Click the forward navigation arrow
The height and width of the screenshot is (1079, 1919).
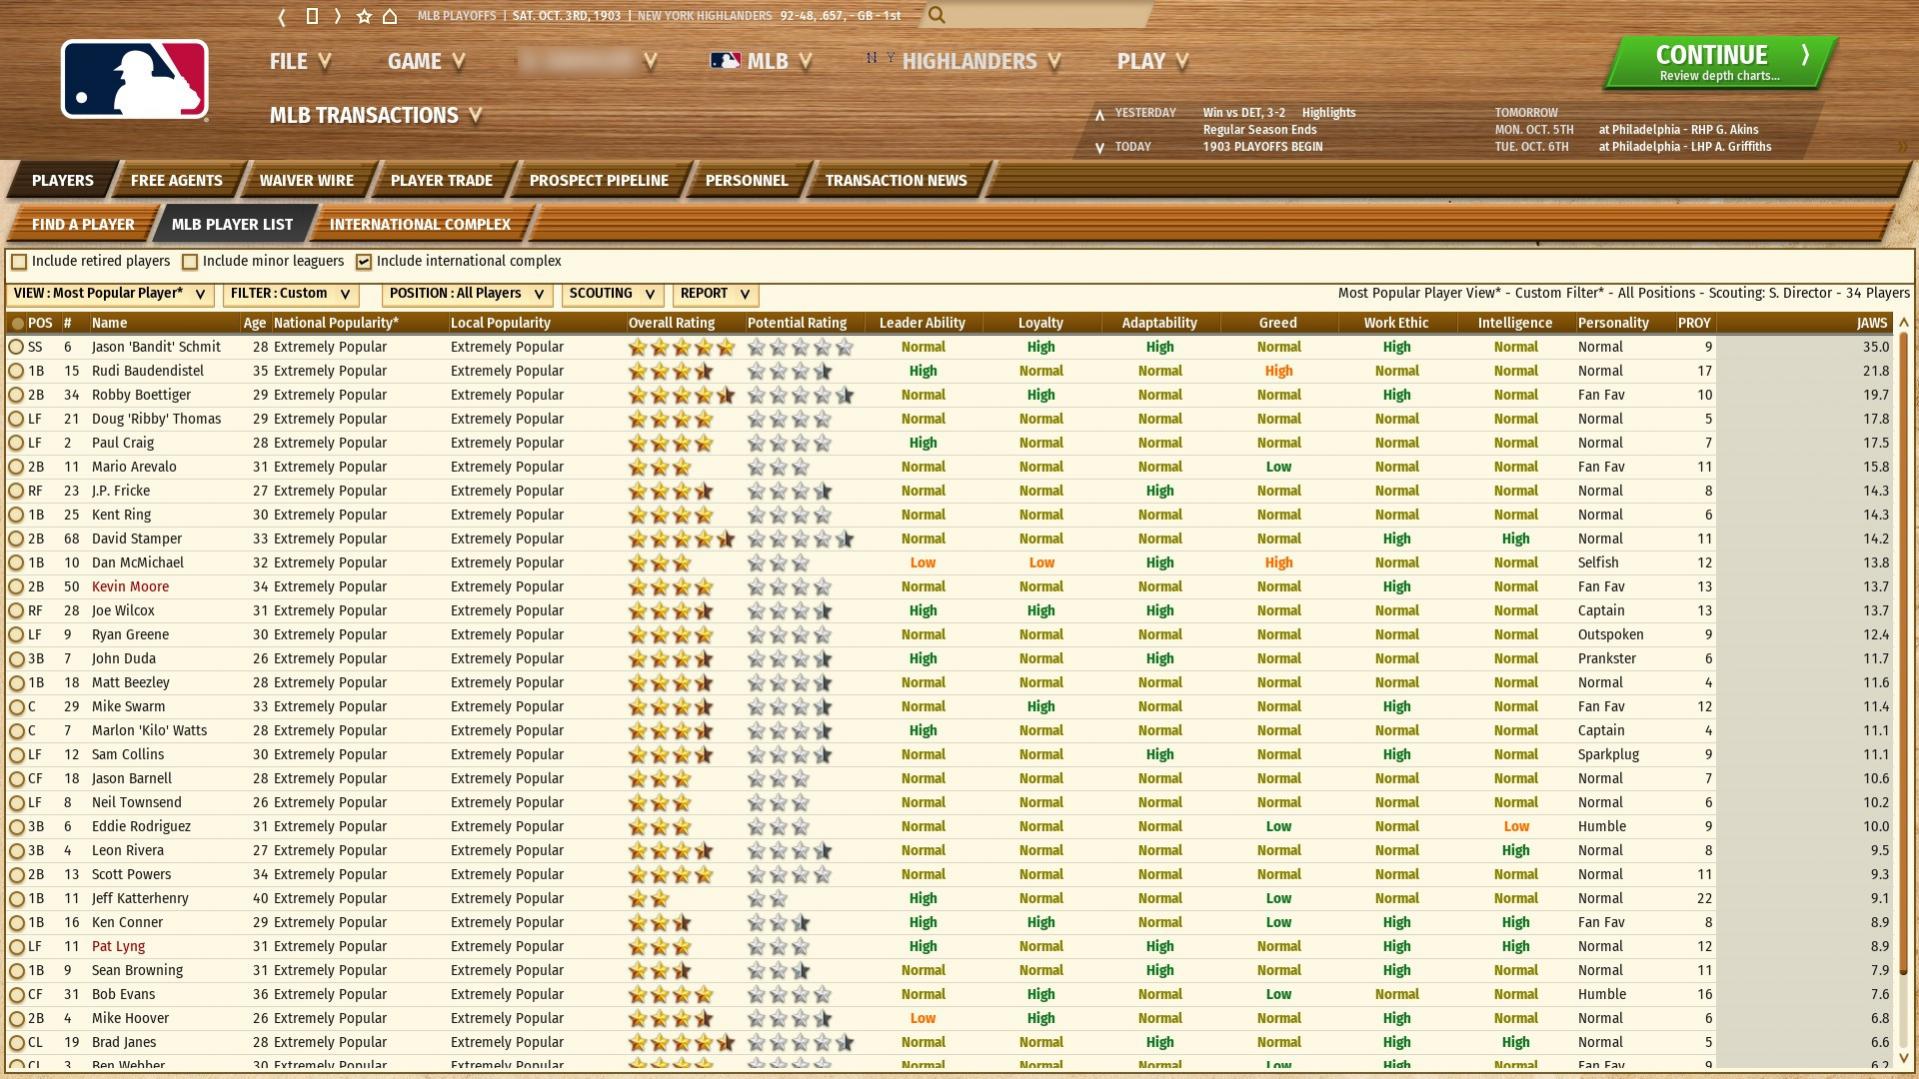tap(338, 16)
